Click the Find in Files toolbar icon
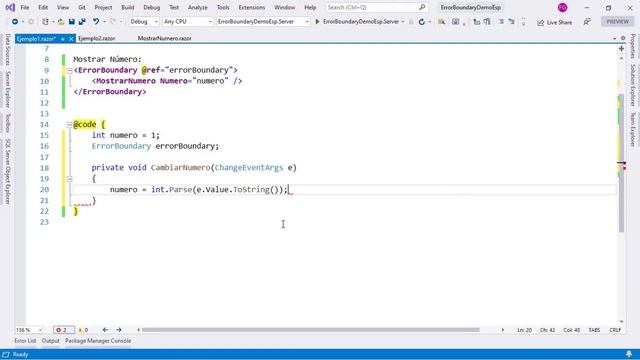640x360 pixels. [441, 22]
